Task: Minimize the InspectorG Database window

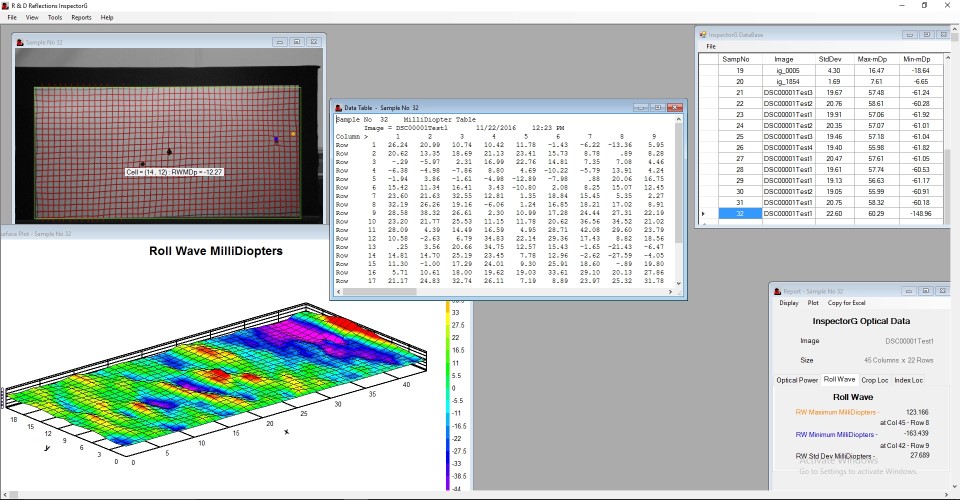Action: 908,34
